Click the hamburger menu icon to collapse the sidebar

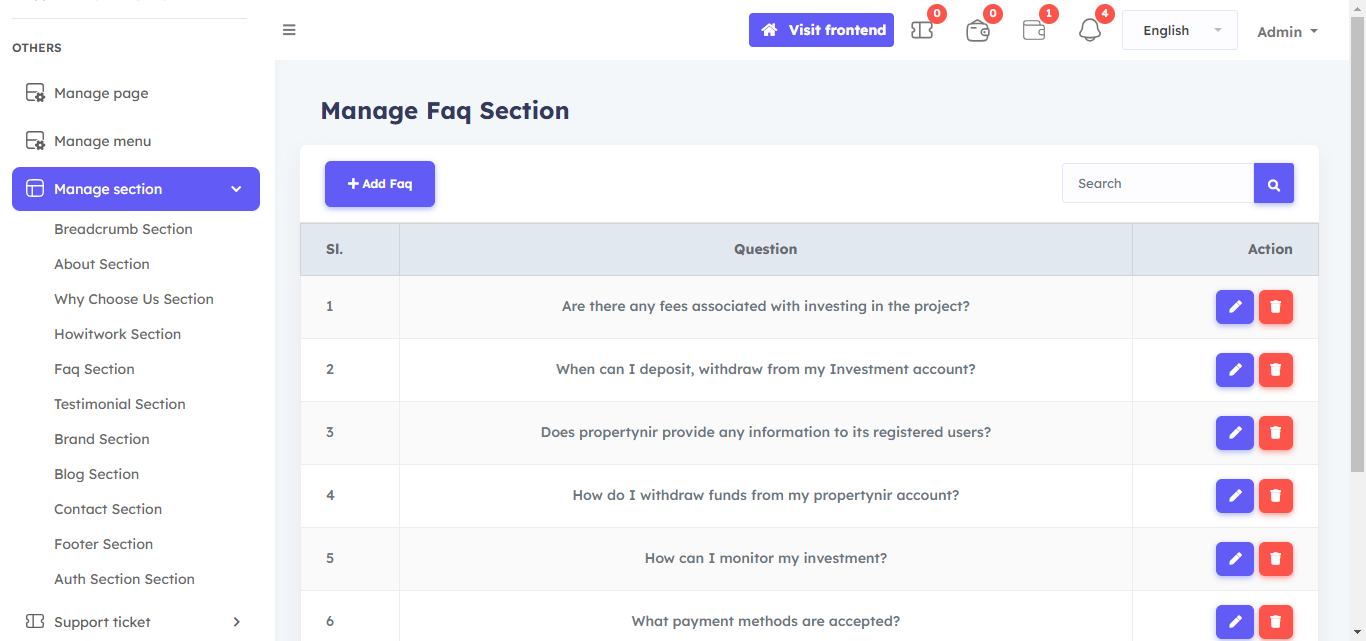pos(289,30)
